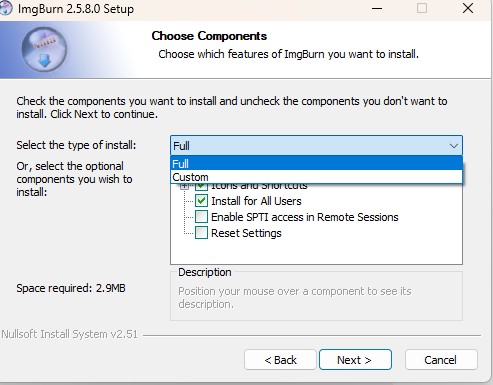
Task: Check the Reset Settings option
Action: (x=201, y=233)
